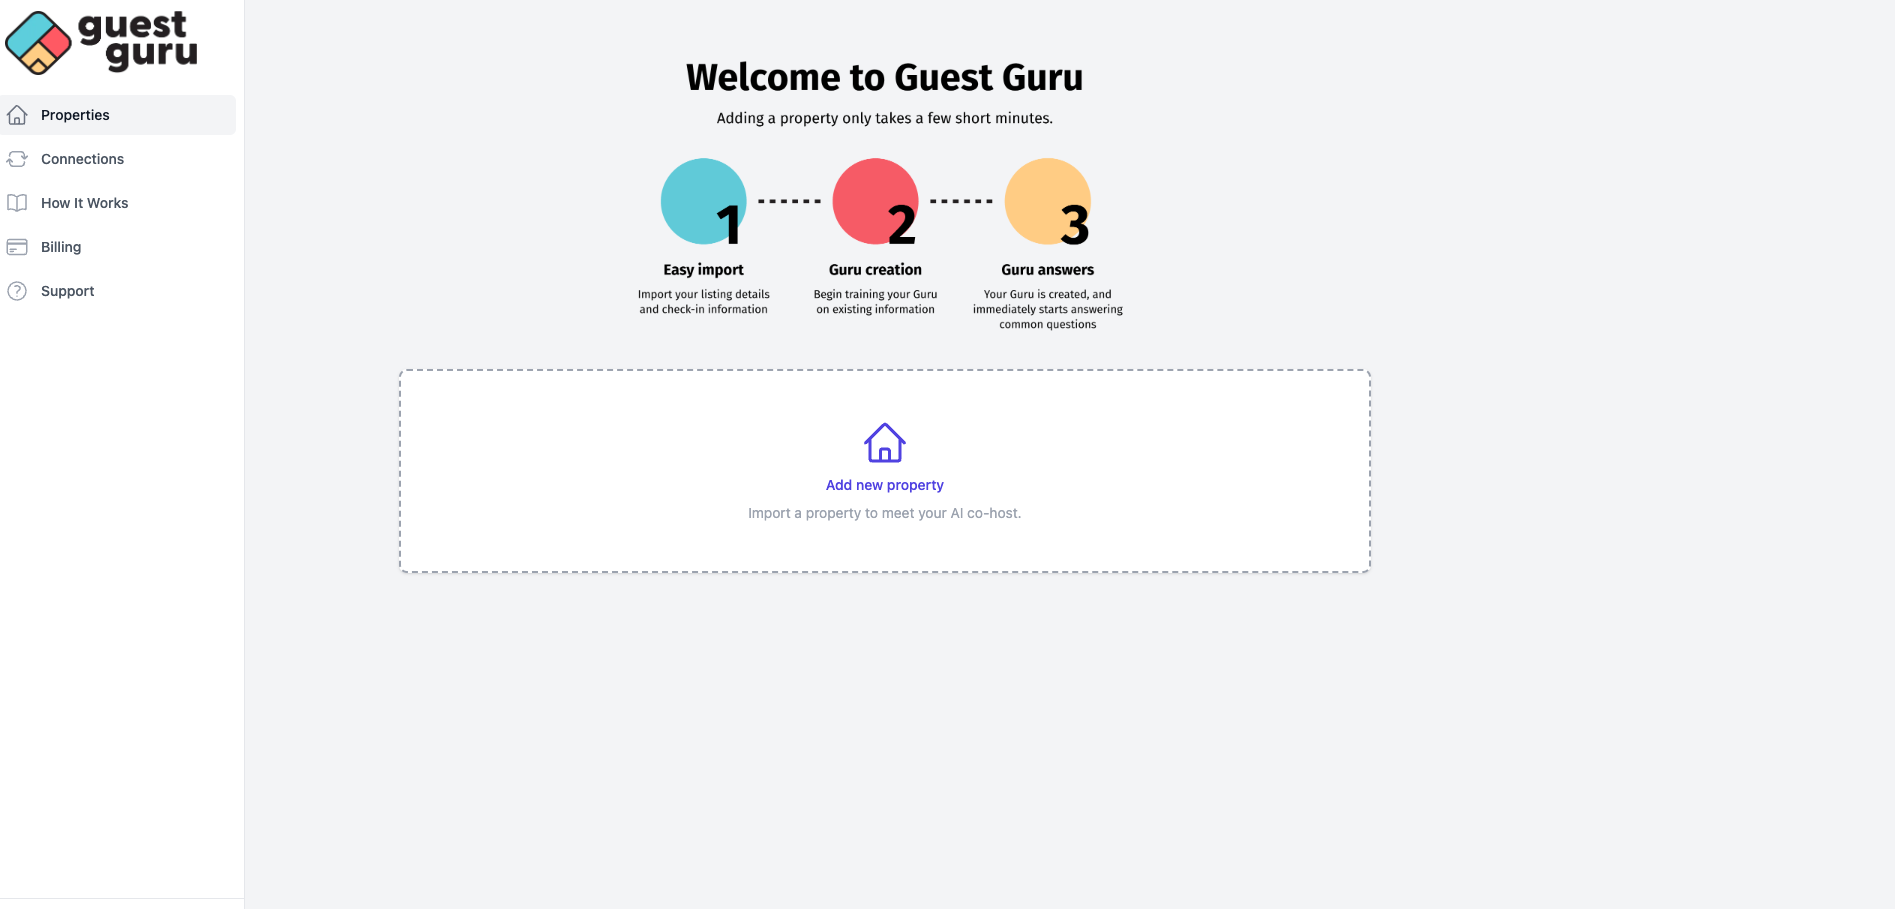The image size is (1895, 909).
Task: Click the Guru creation heading
Action: 876,270
